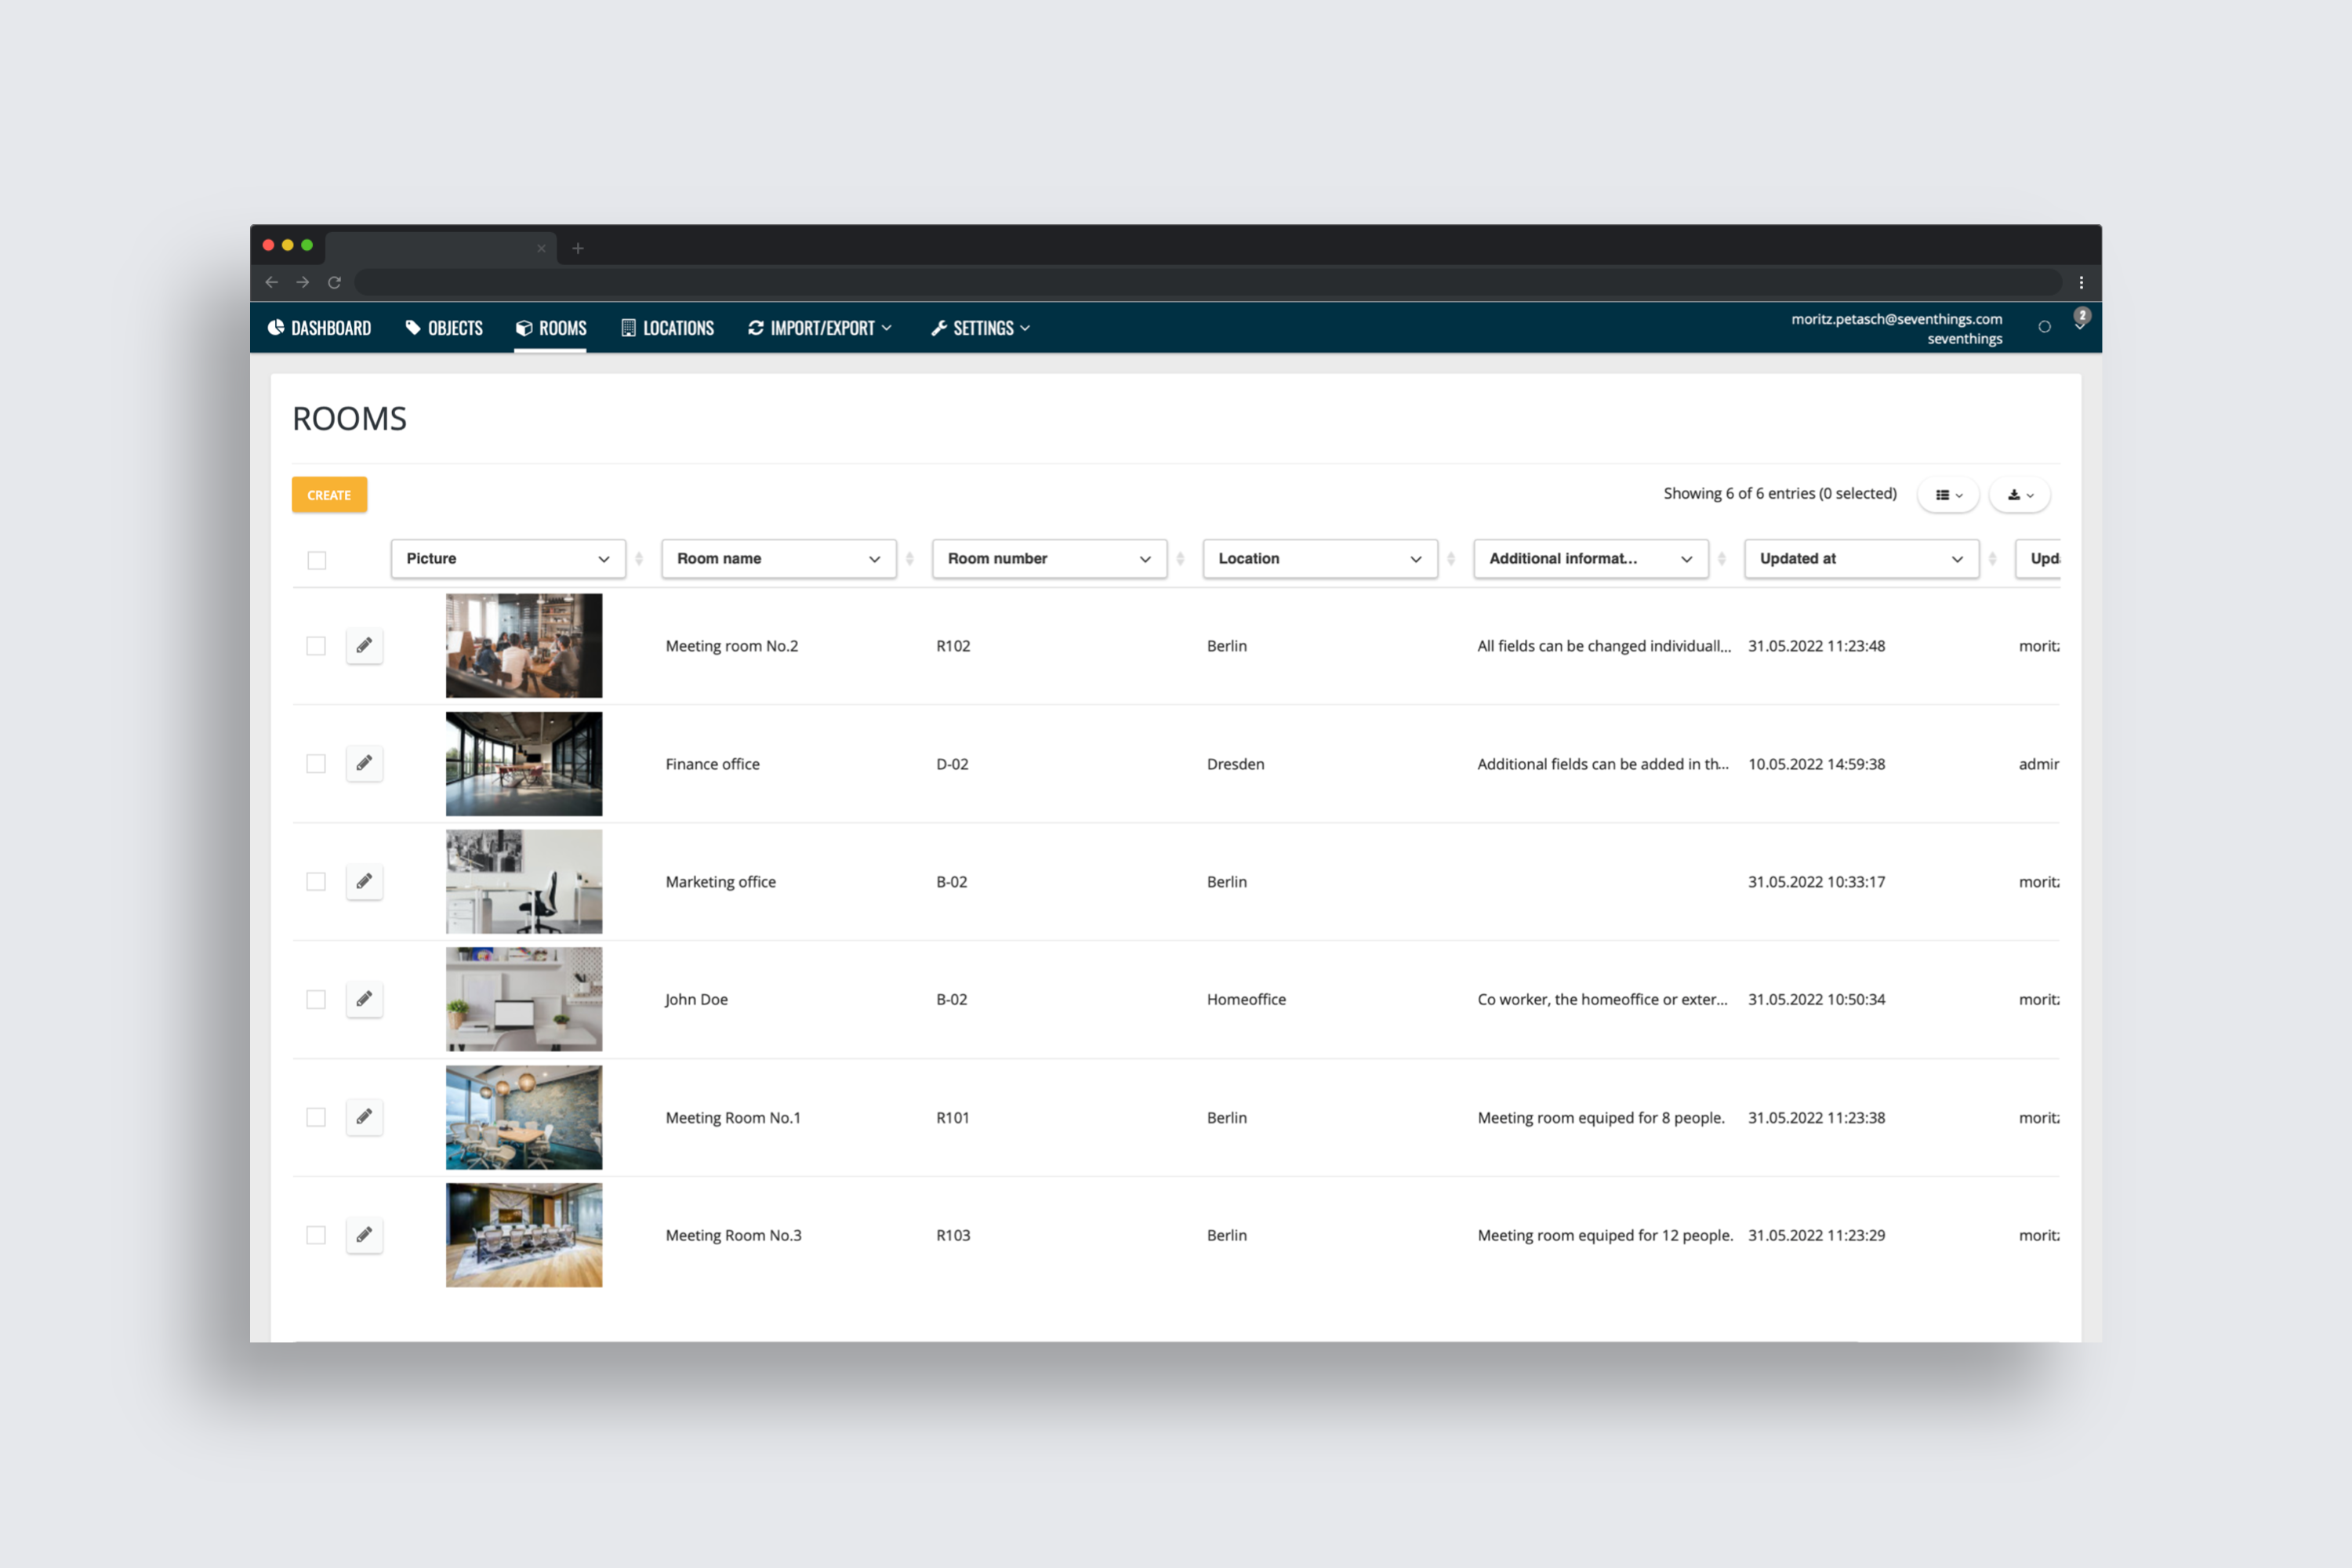
Task: Sort by Room number column arrows
Action: 1180,559
